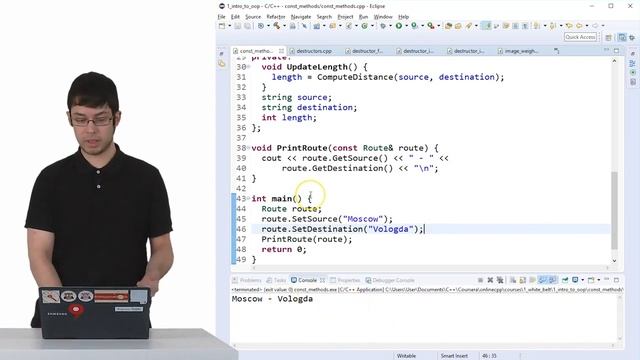Click the Open Type folder icon
Viewport: 640px width, 360px height.
coord(448,26)
